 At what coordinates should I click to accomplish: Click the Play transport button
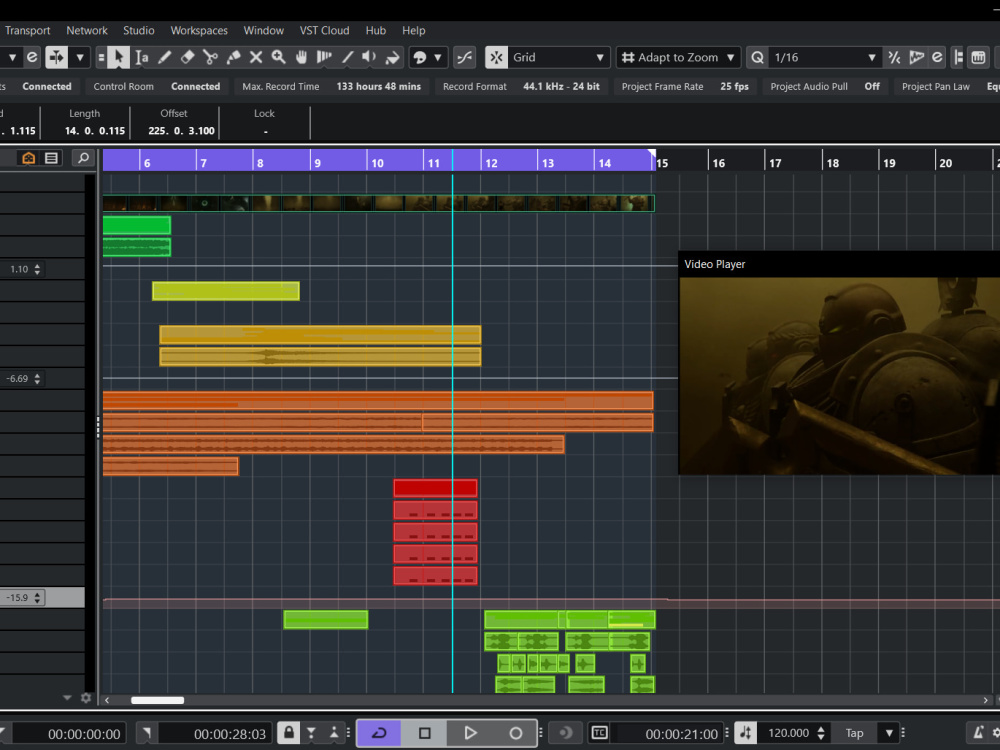click(x=470, y=733)
